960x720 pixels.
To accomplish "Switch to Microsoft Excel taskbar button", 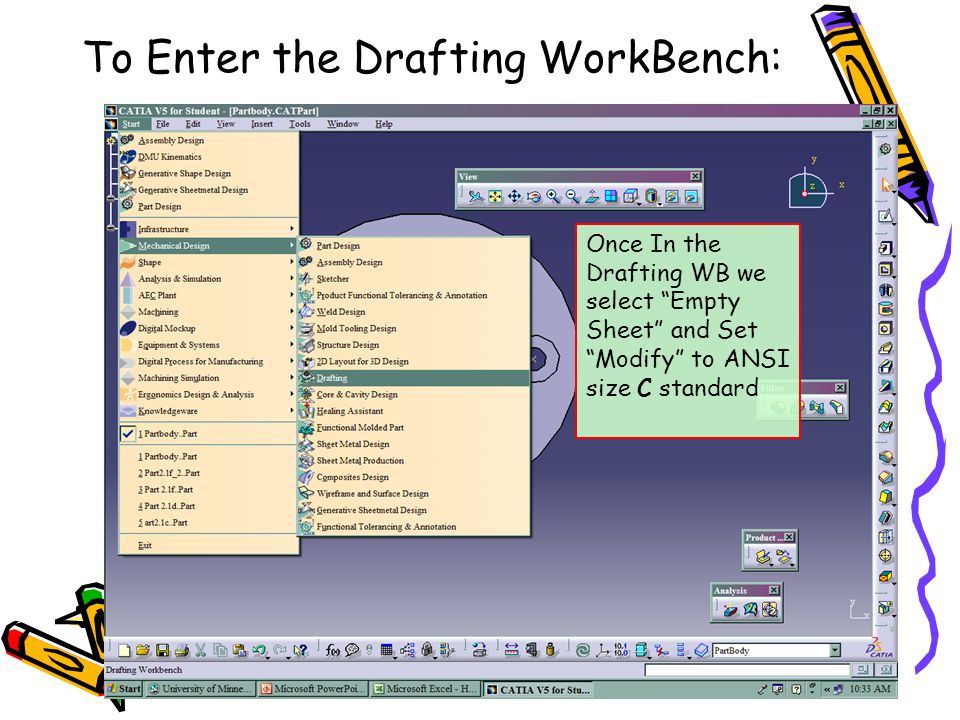I will [x=425, y=689].
